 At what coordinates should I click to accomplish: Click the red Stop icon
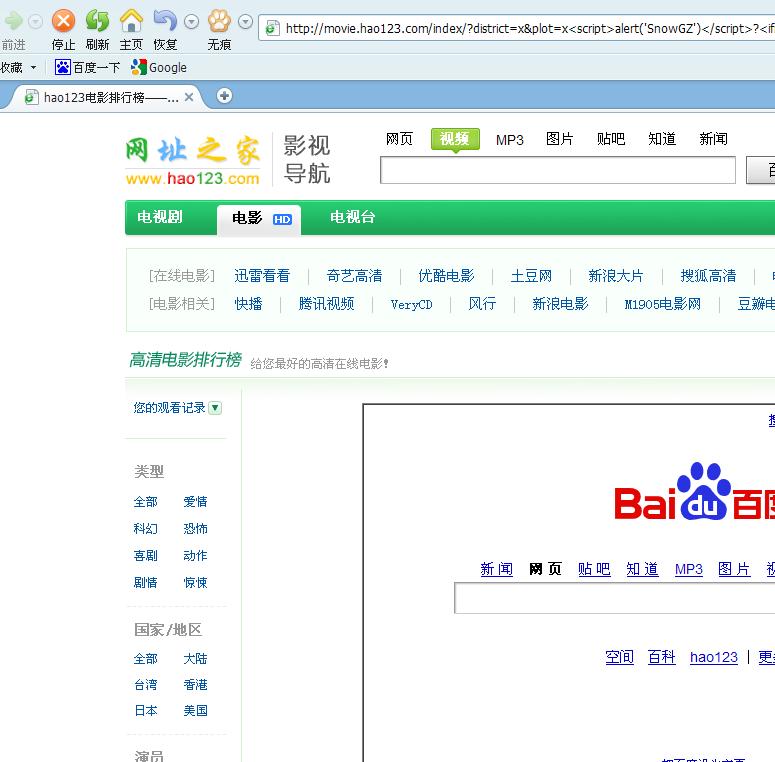click(x=64, y=21)
